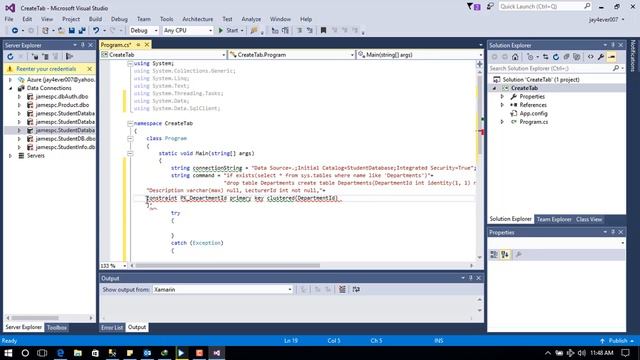Toggle Alphabetical sort in Properties panel

pyautogui.click(x=505, y=255)
